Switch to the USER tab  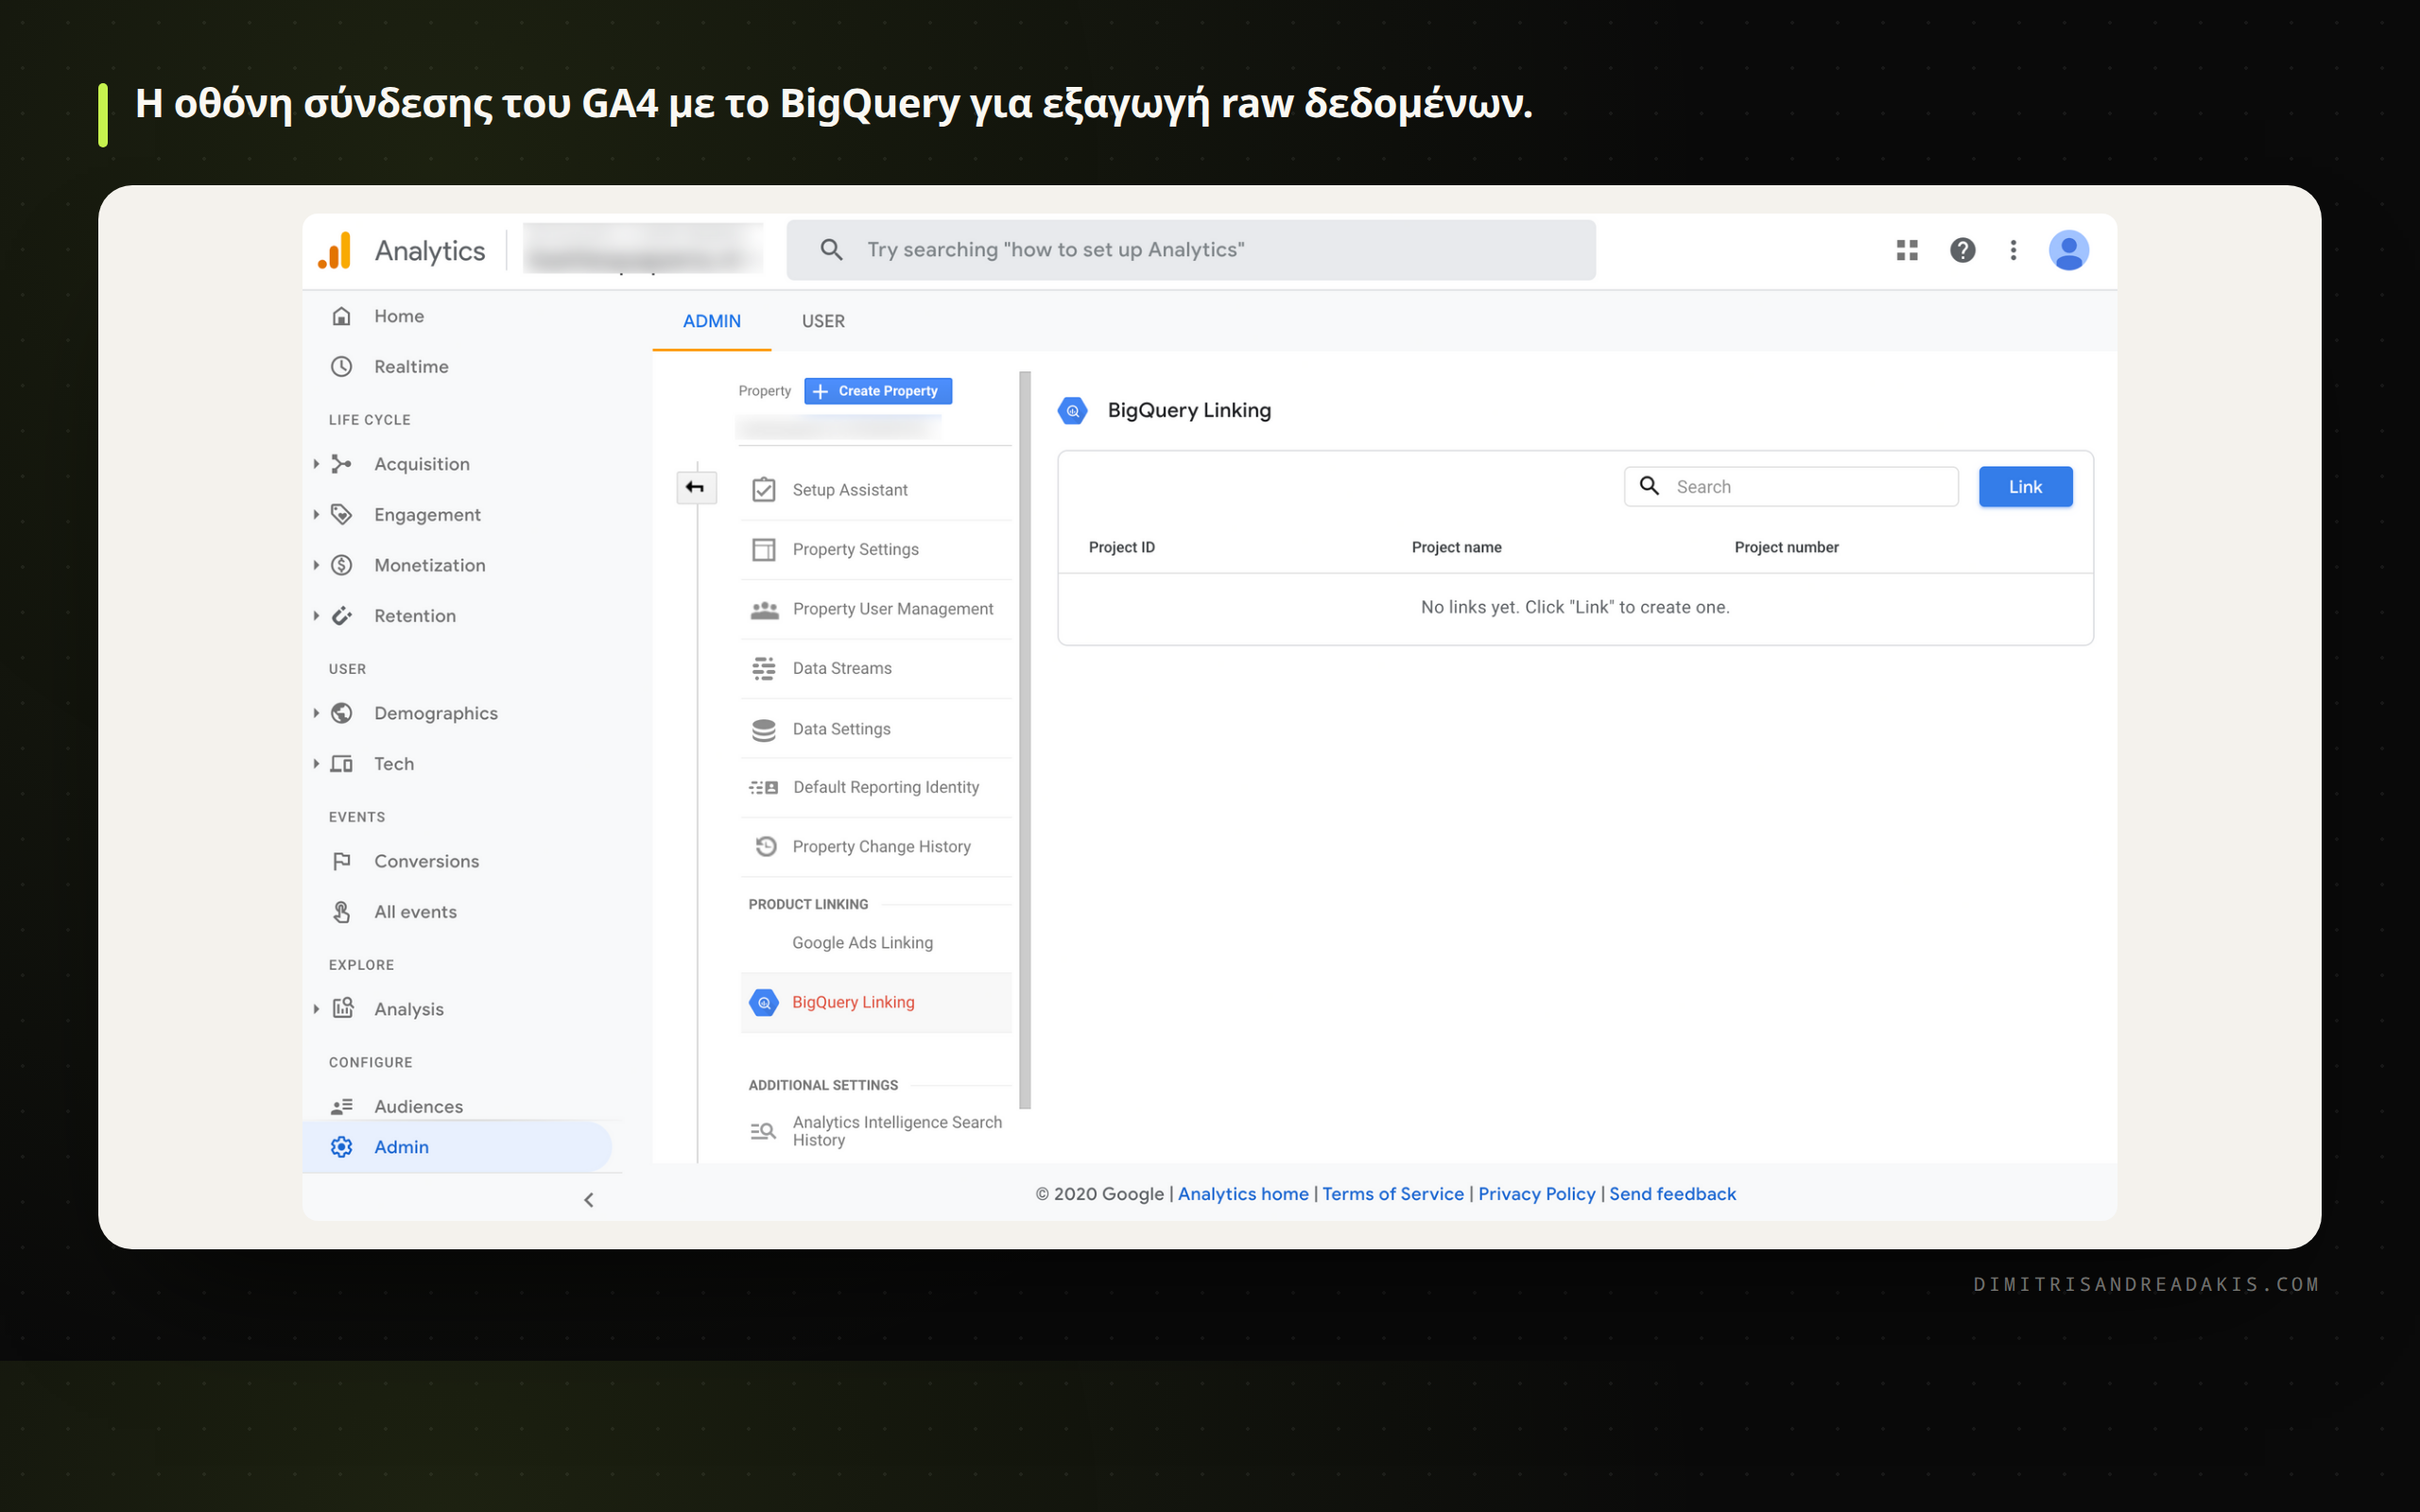[x=823, y=321]
